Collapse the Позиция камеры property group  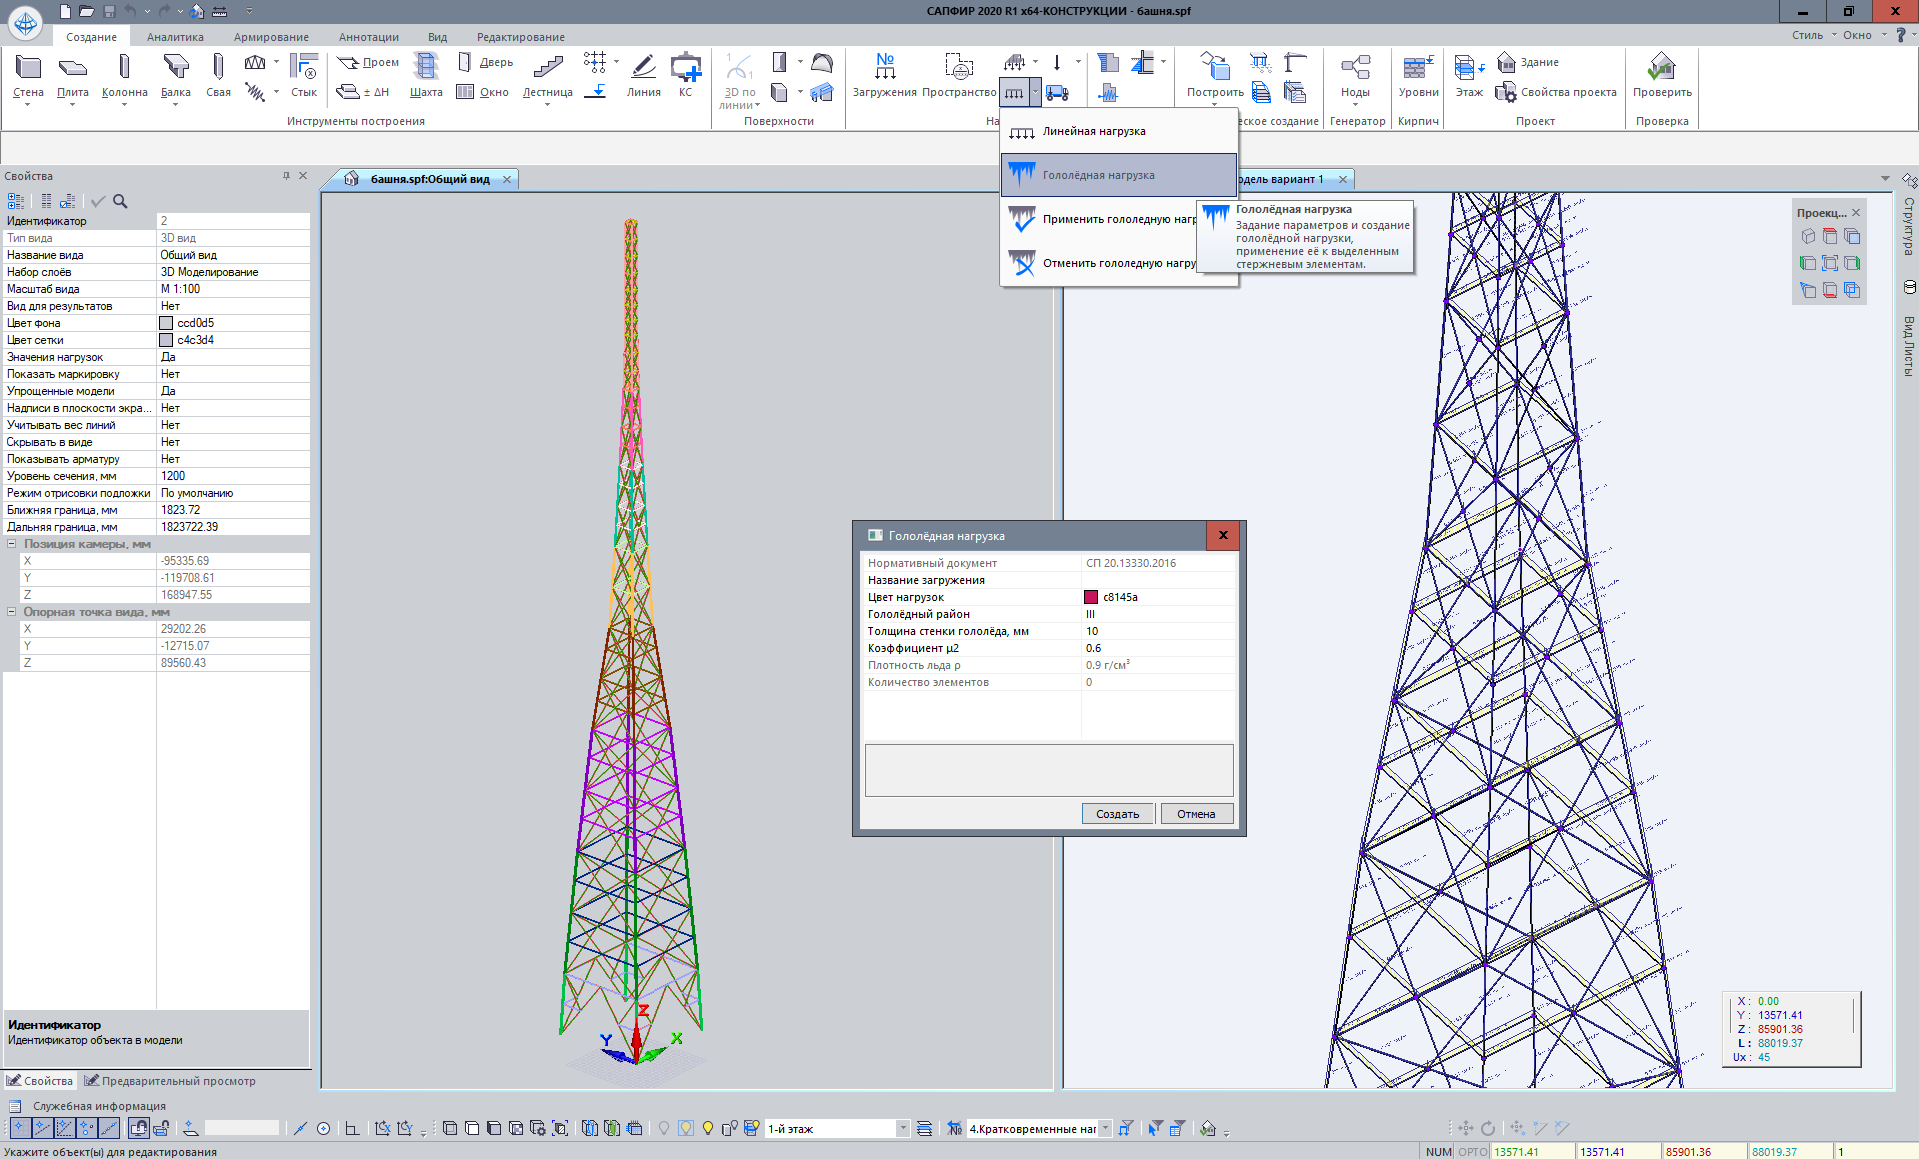coord(12,544)
